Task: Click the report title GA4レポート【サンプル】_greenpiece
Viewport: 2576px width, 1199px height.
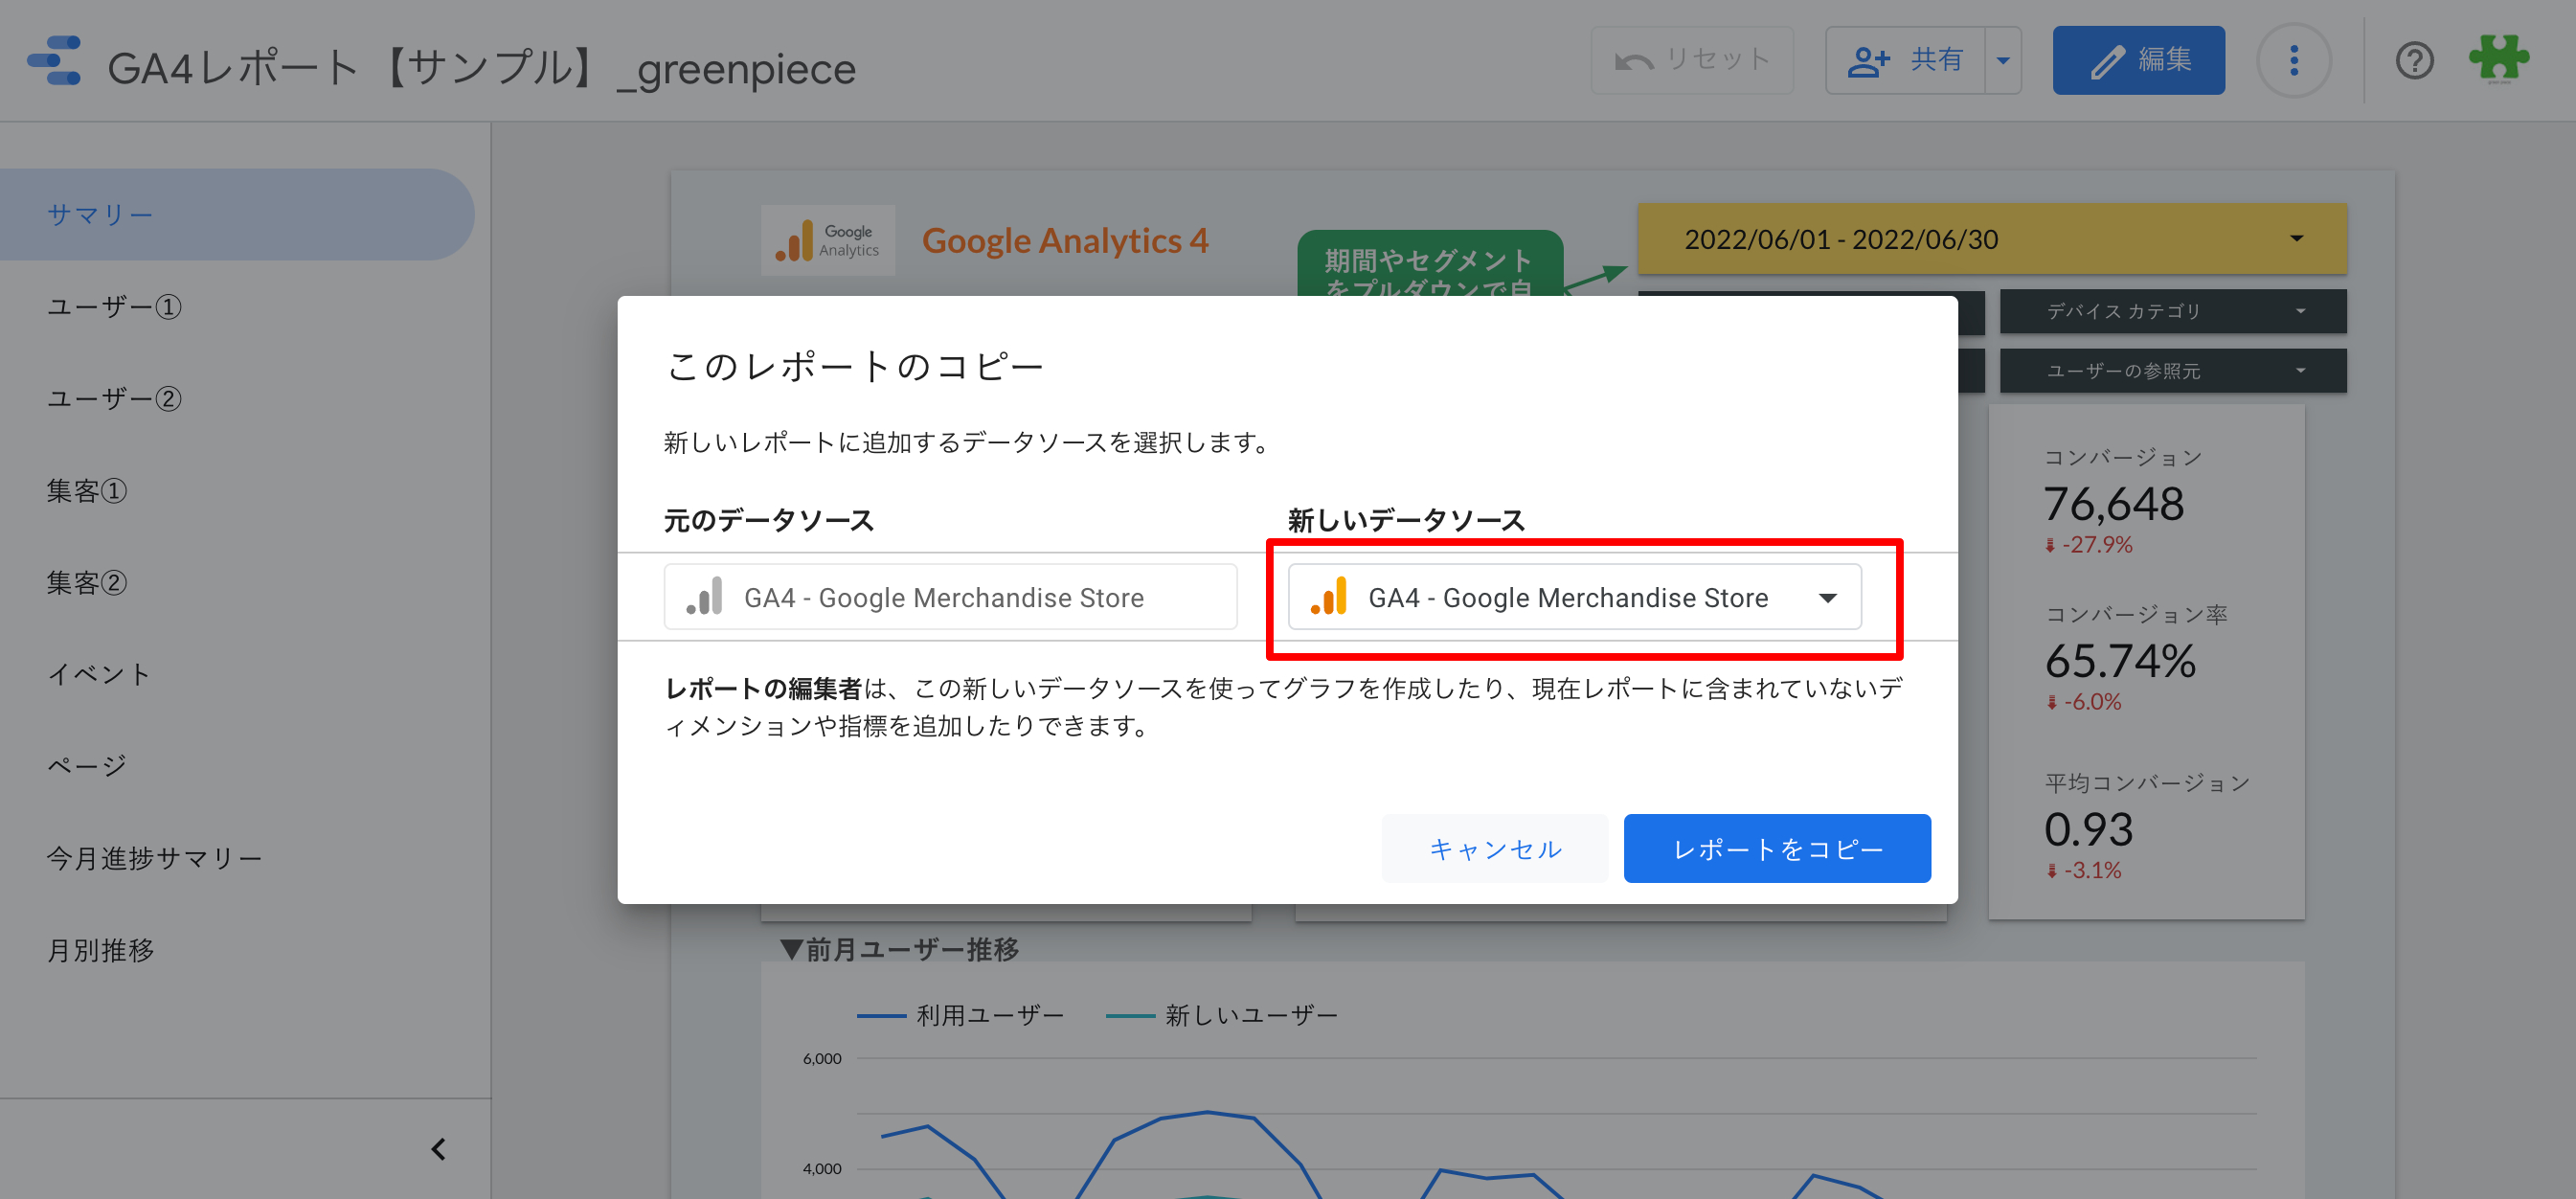Action: point(481,69)
